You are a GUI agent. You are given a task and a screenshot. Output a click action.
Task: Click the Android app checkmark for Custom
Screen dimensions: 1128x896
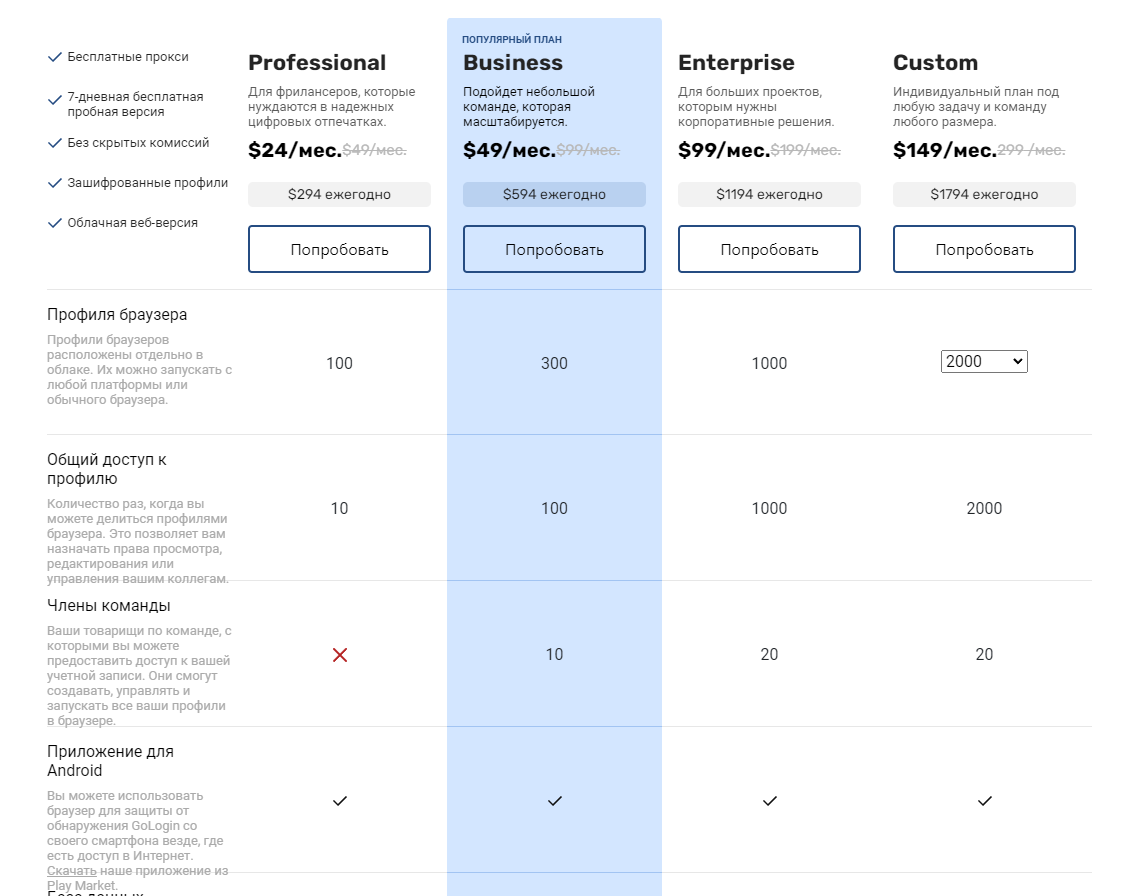coord(985,800)
